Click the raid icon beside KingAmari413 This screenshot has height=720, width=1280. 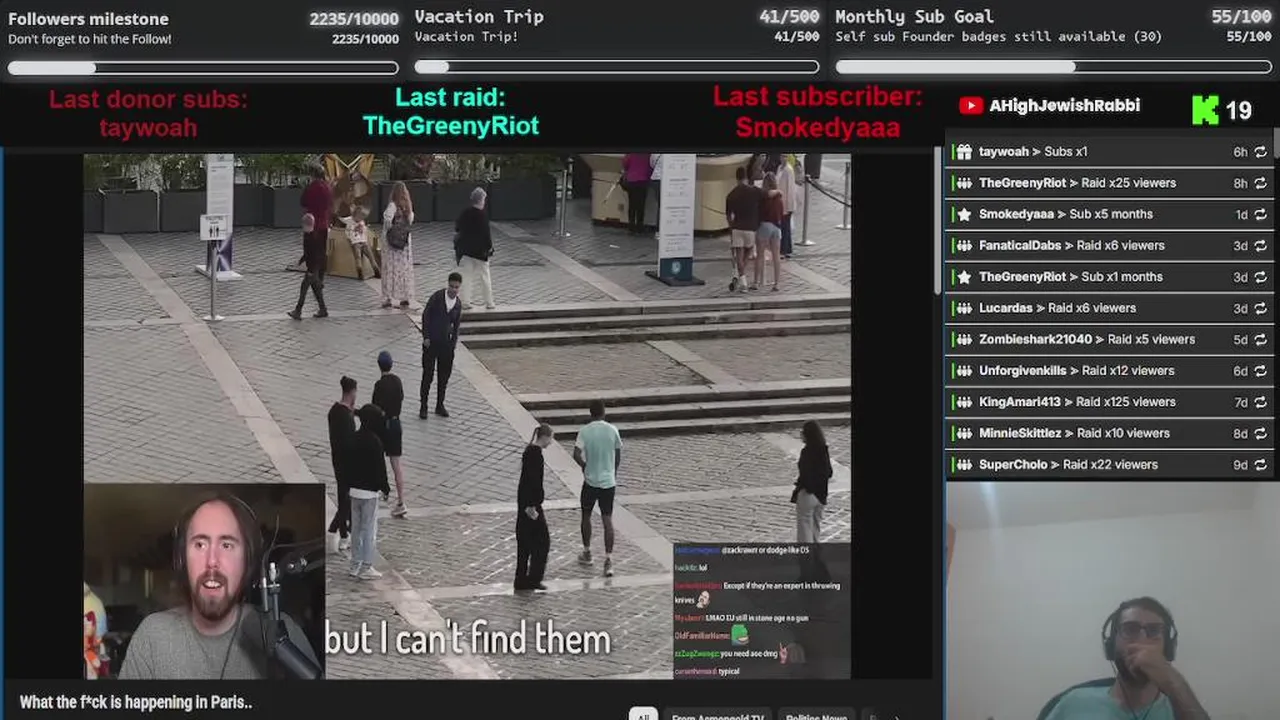(x=963, y=402)
